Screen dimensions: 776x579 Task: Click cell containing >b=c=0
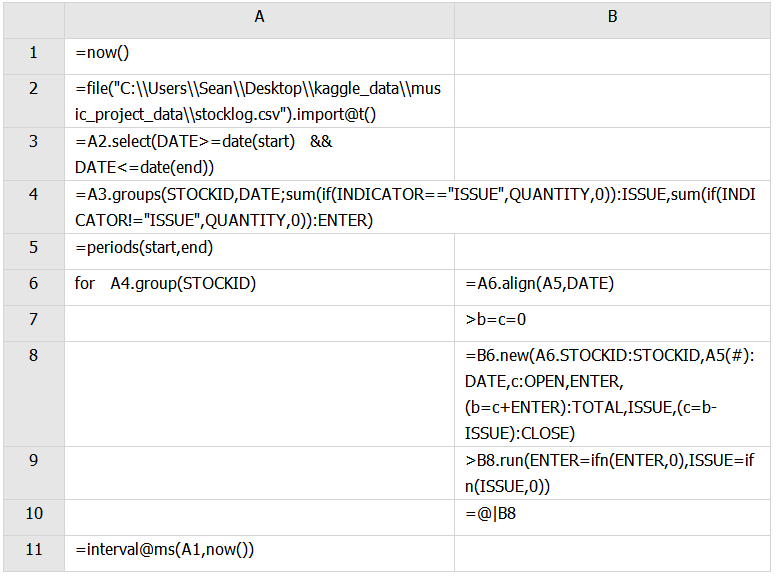612,323
